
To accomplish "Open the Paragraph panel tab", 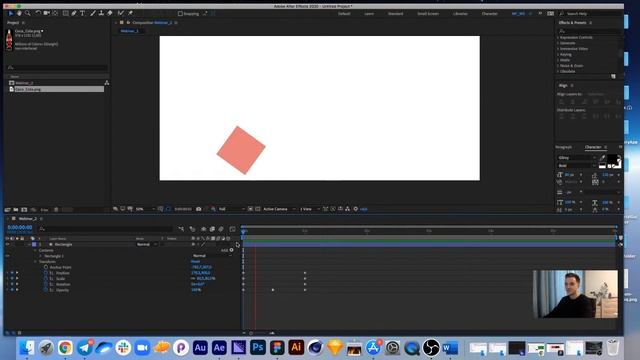I will (564, 147).
